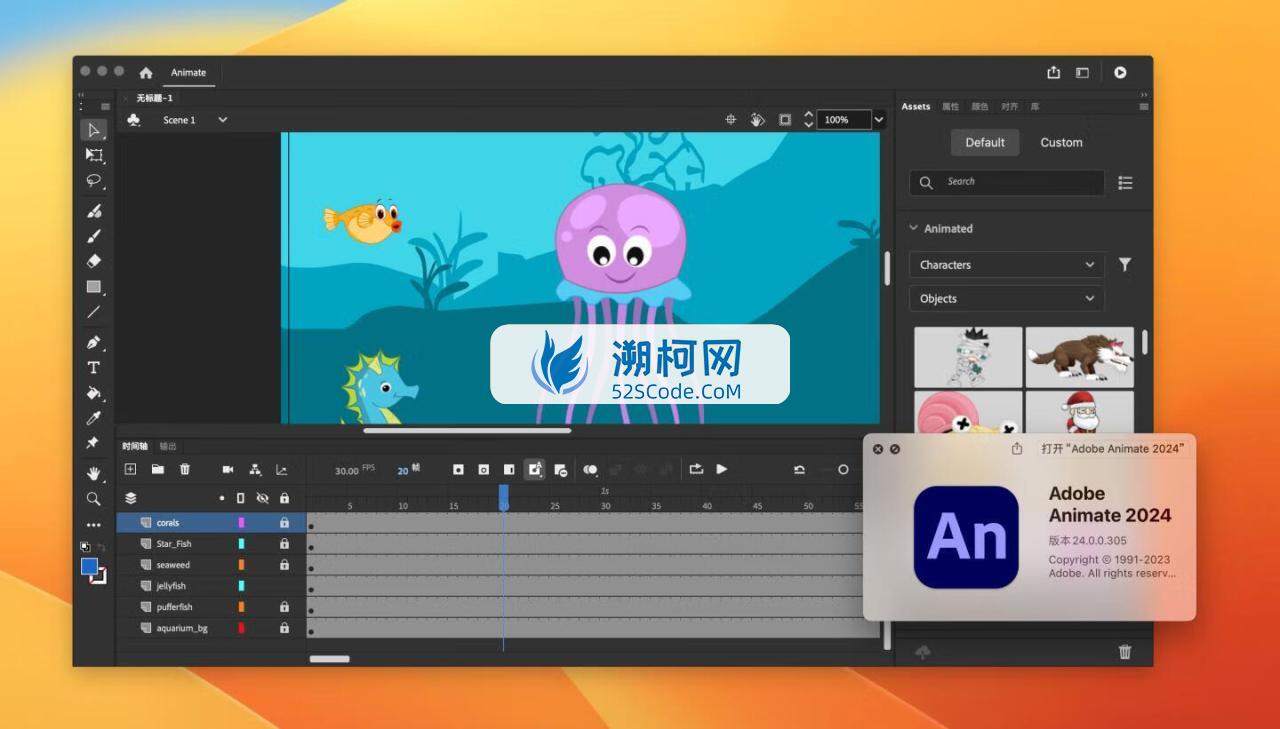This screenshot has height=729, width=1280.
Task: Open the more tools ellipsis
Action: 93,524
